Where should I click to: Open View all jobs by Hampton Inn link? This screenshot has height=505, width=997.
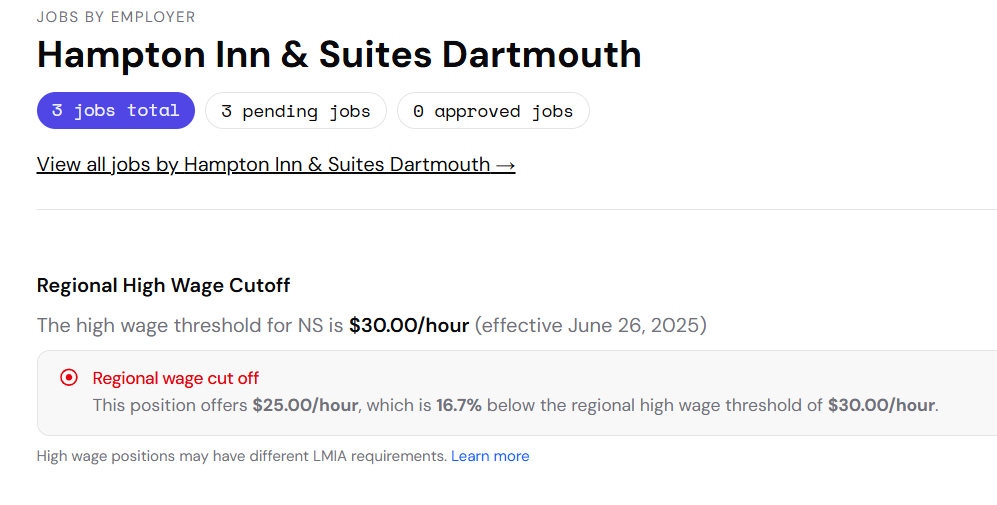coord(263,164)
